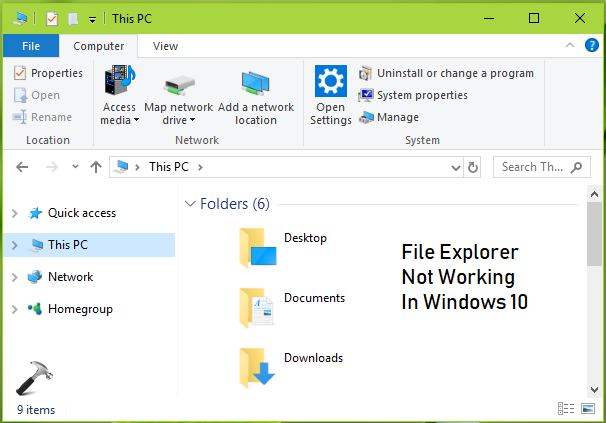The width and height of the screenshot is (606, 423).
Task: Click the Search This PC field
Action: pos(541,167)
